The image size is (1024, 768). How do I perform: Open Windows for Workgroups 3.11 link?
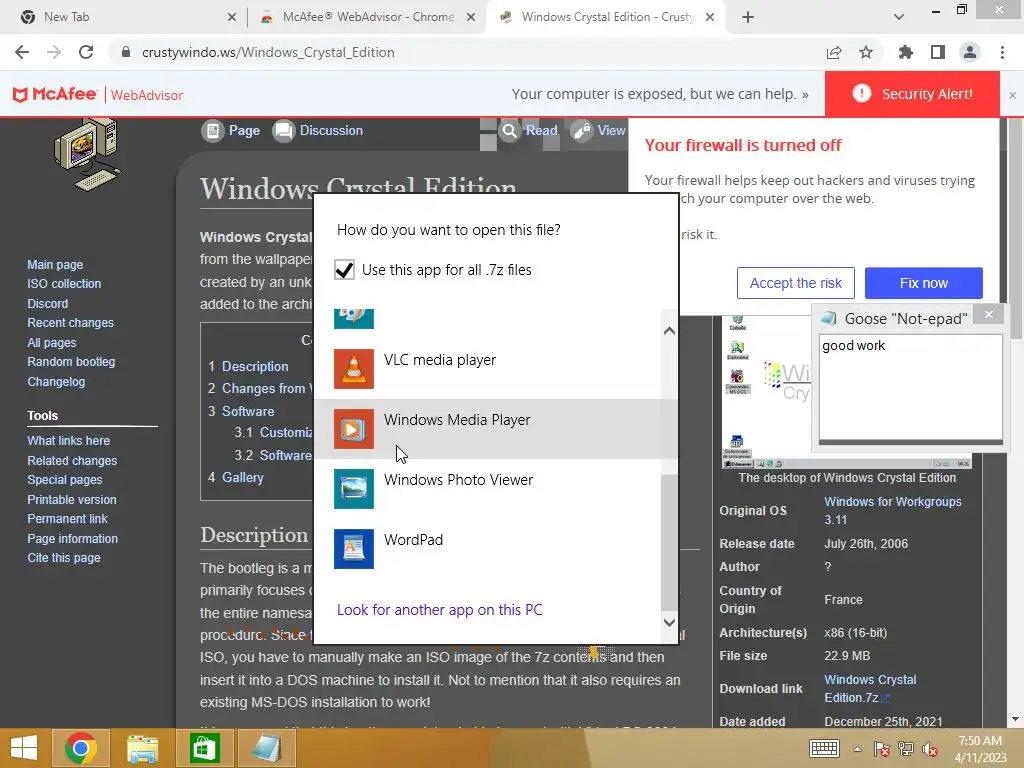click(892, 511)
